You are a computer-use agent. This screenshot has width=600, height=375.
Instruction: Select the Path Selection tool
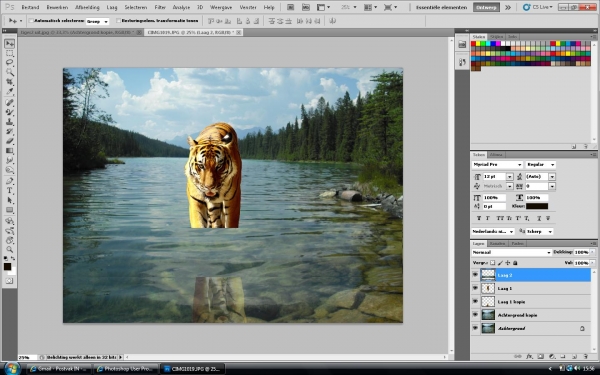10,200
